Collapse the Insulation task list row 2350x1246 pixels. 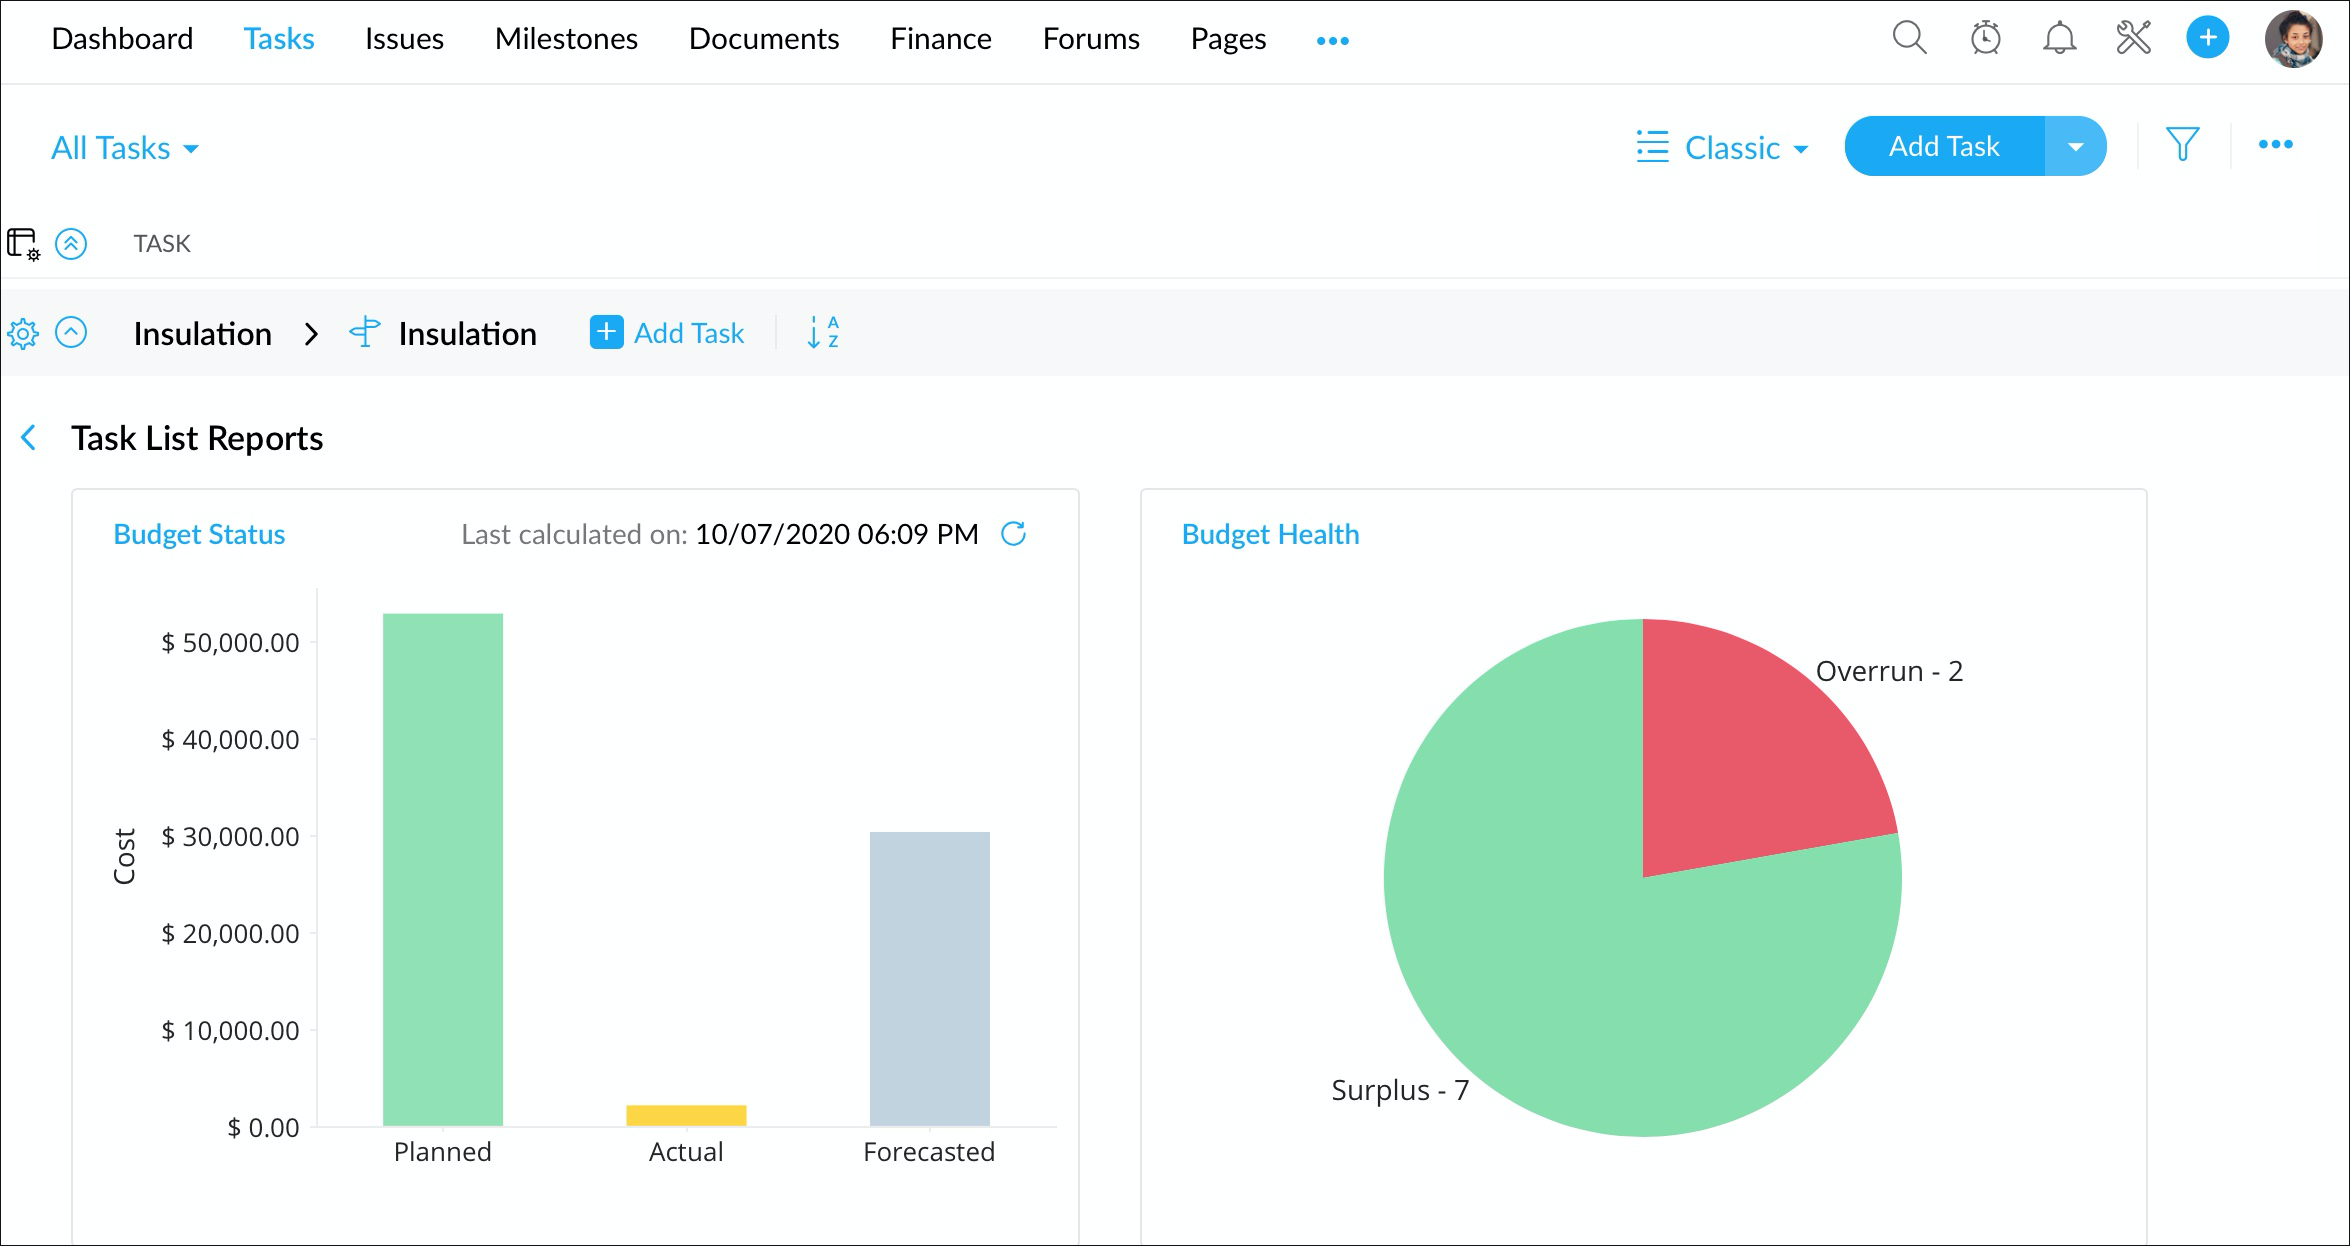71,332
